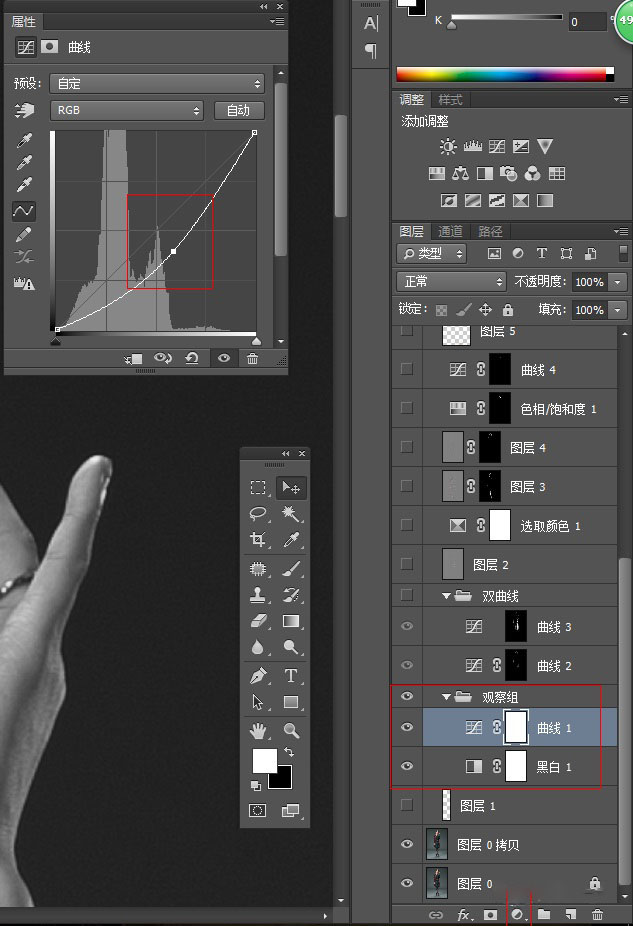Show the 曲线 4 layer
Viewport: 633px width, 926px height.
[x=407, y=369]
